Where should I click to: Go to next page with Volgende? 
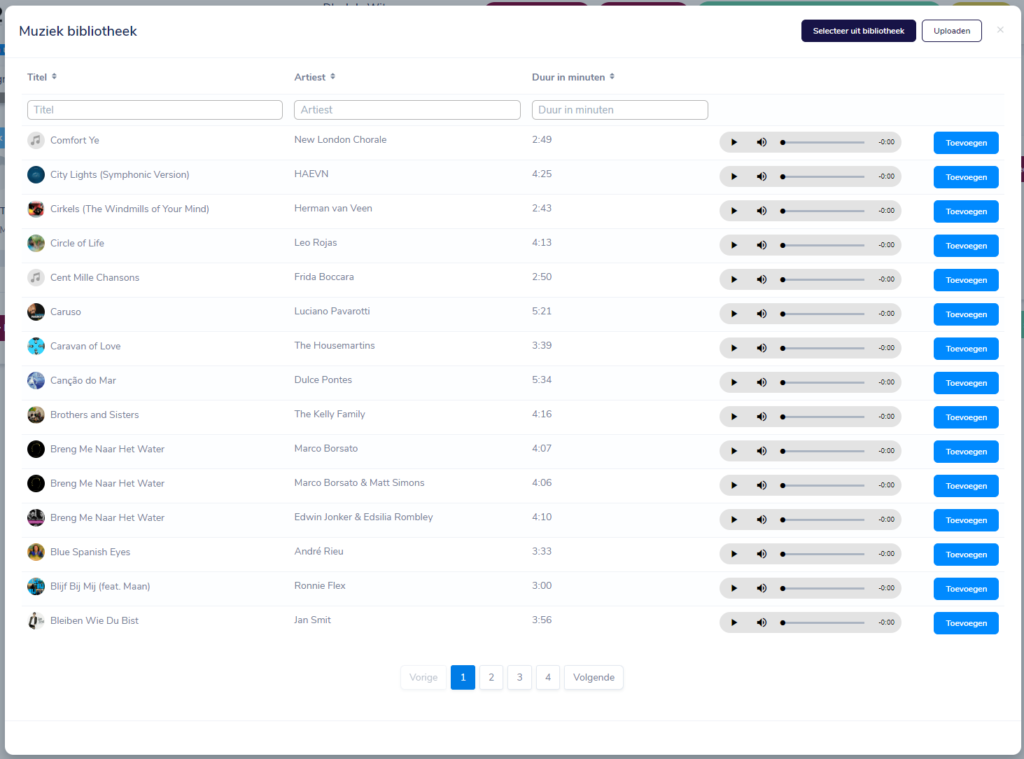click(x=593, y=677)
